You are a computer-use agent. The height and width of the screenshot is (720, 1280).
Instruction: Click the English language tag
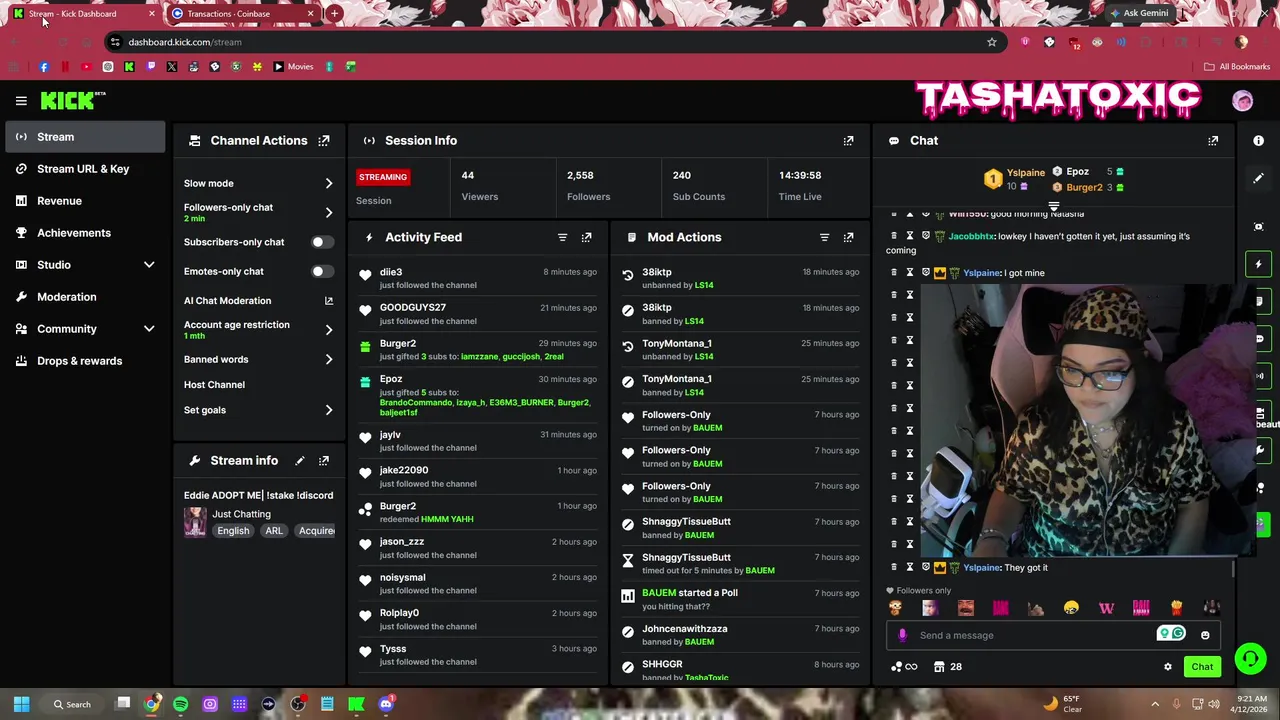click(x=233, y=531)
